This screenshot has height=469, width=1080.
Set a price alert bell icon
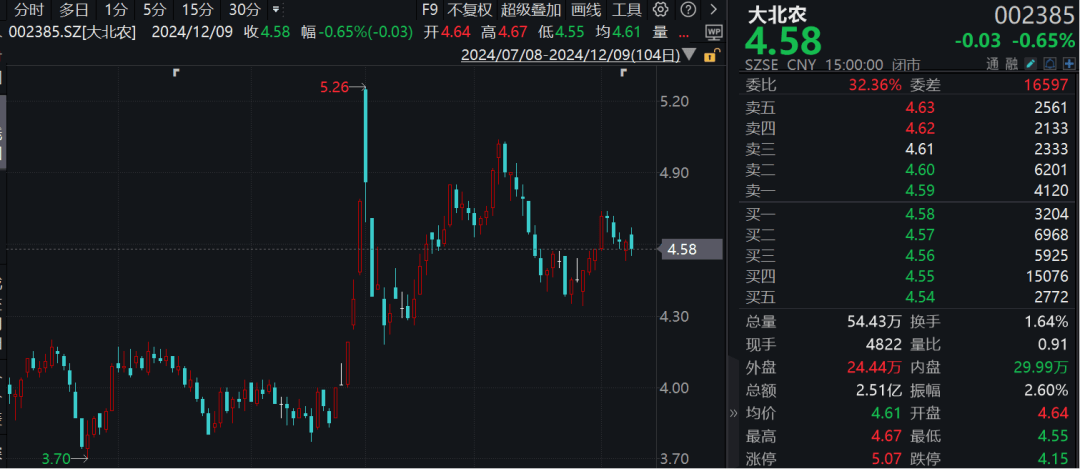tap(1050, 64)
